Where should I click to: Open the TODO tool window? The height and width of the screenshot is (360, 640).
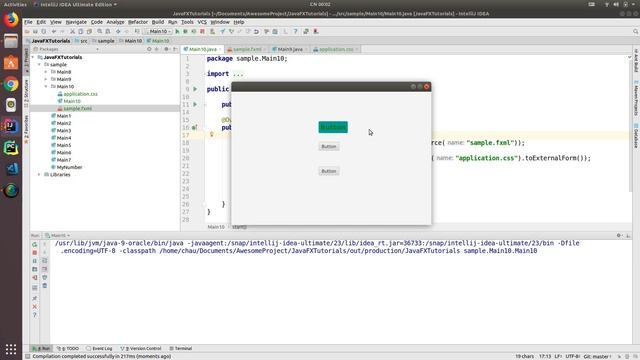[x=68, y=349]
